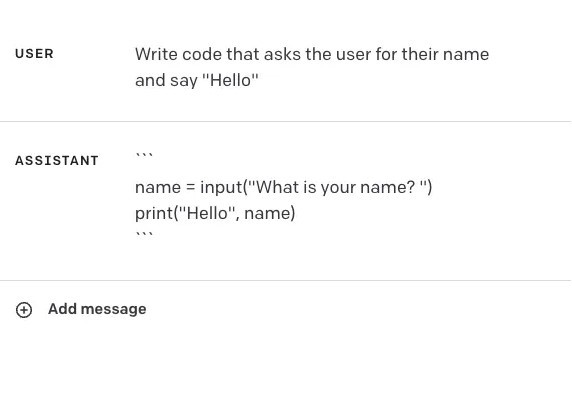Toggle the ASSISTANT role label
The image size is (572, 420).
coord(57,161)
